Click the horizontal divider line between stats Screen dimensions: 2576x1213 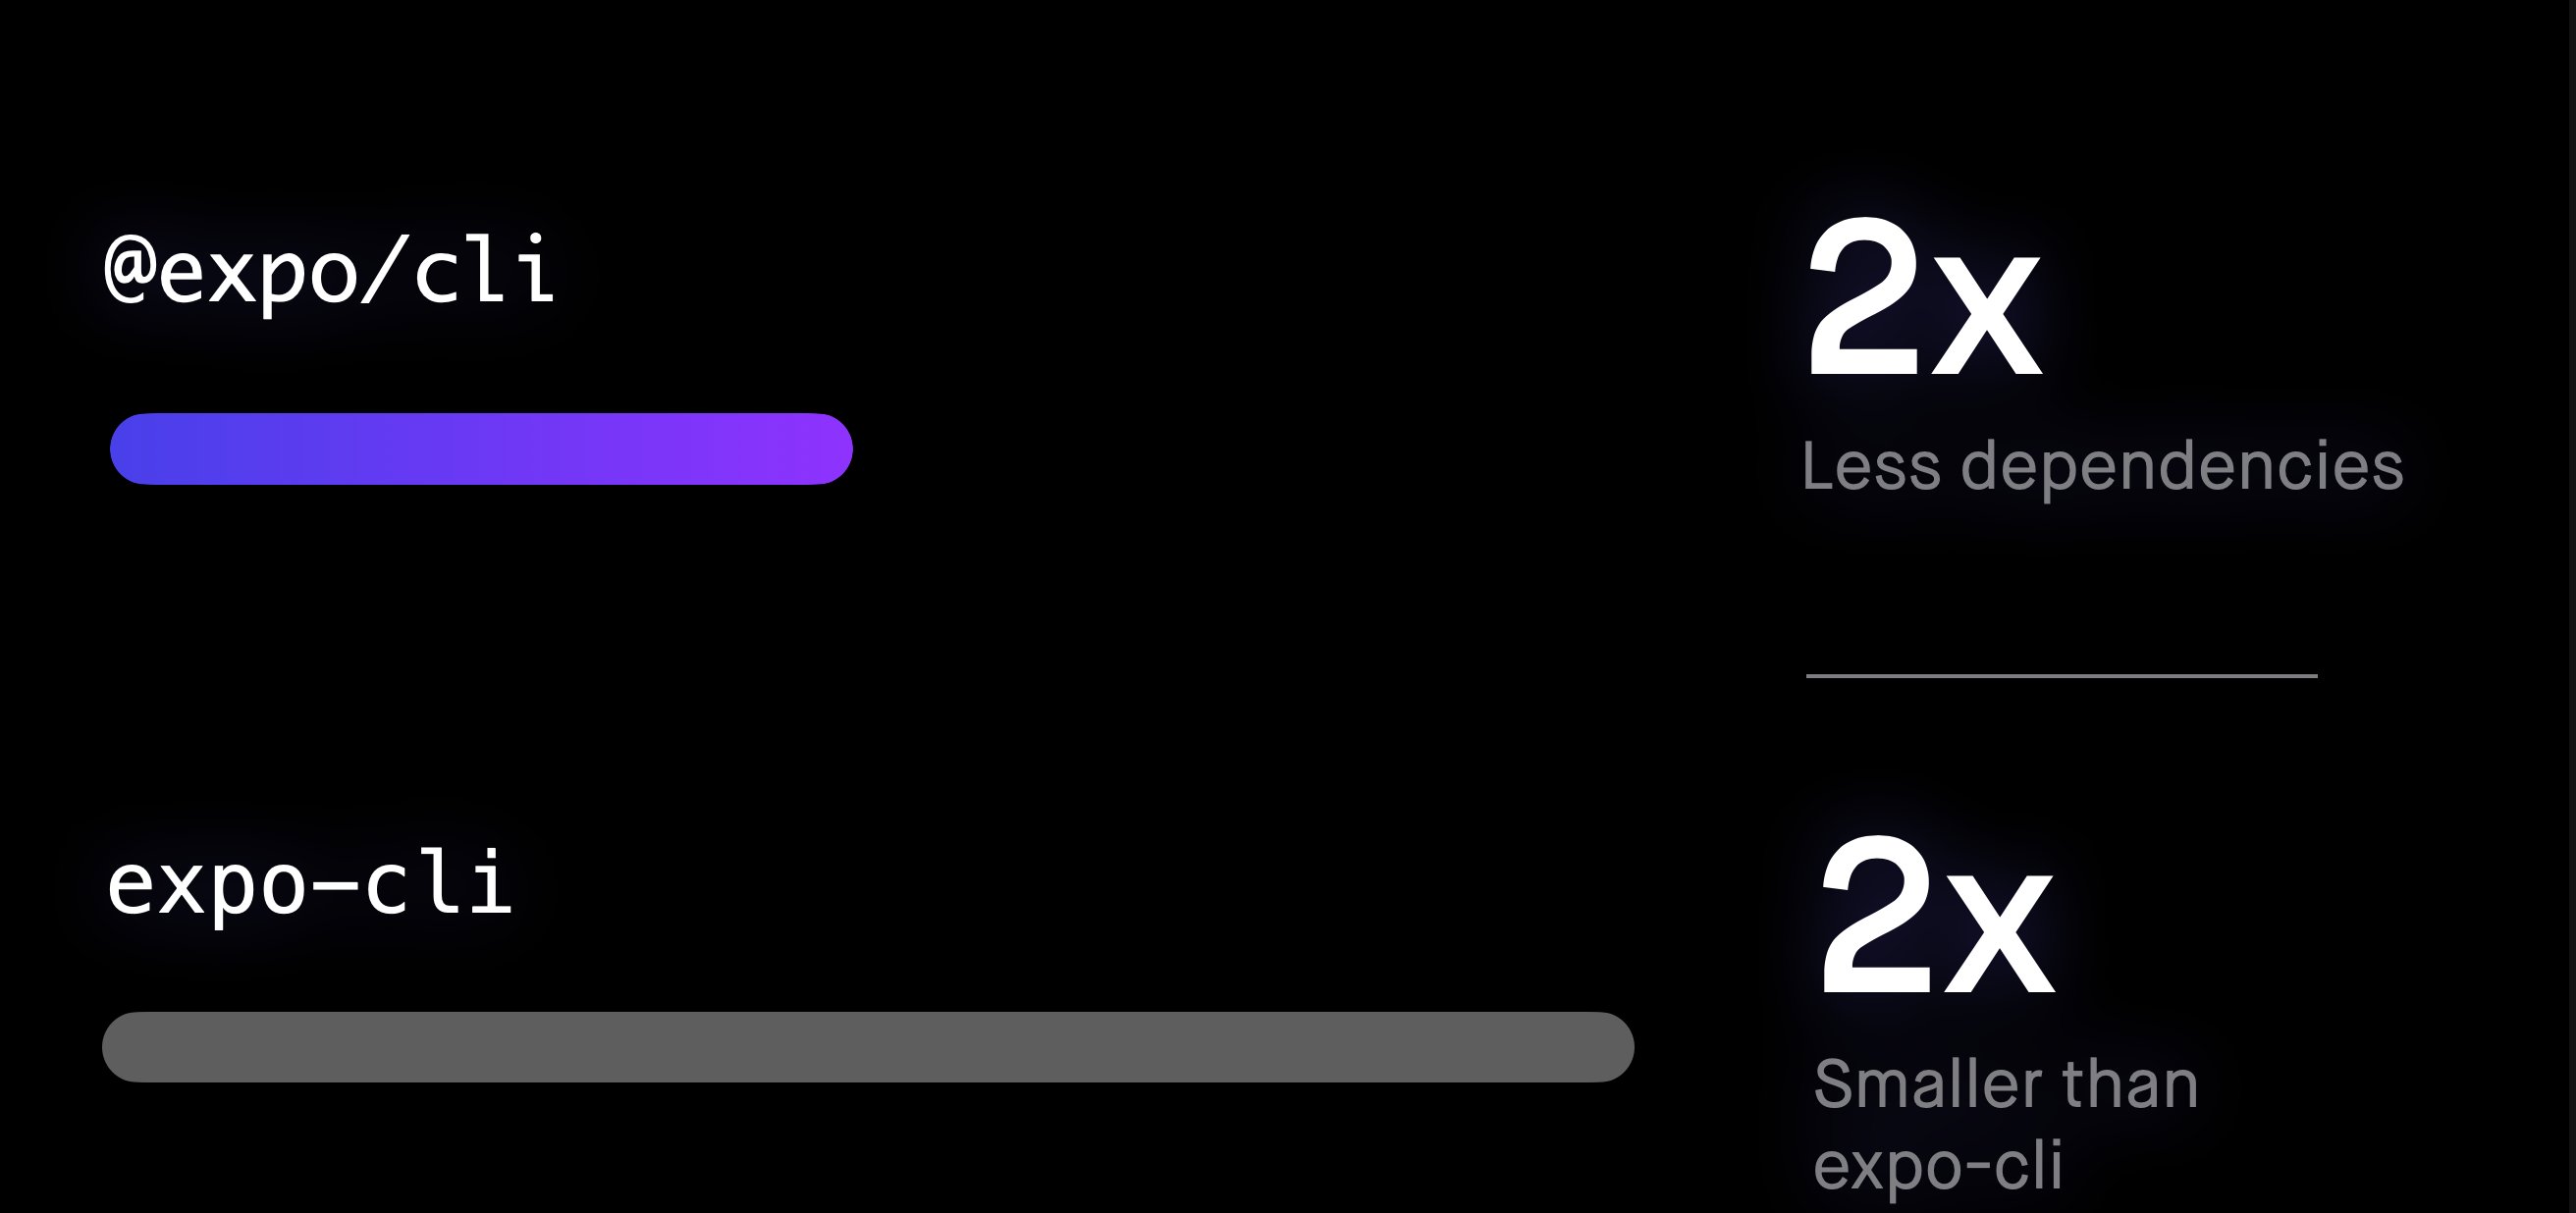point(2061,676)
